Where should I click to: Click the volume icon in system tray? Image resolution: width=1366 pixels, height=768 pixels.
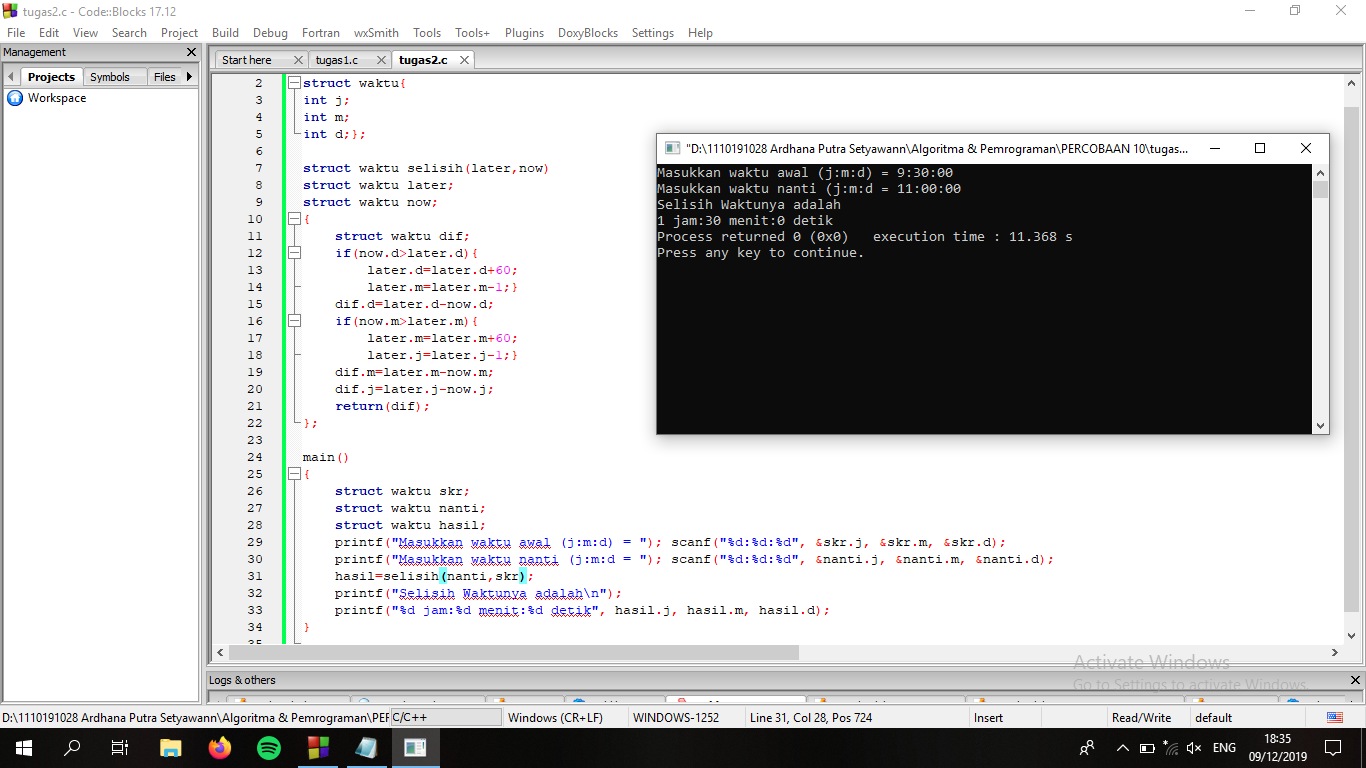(x=1193, y=747)
